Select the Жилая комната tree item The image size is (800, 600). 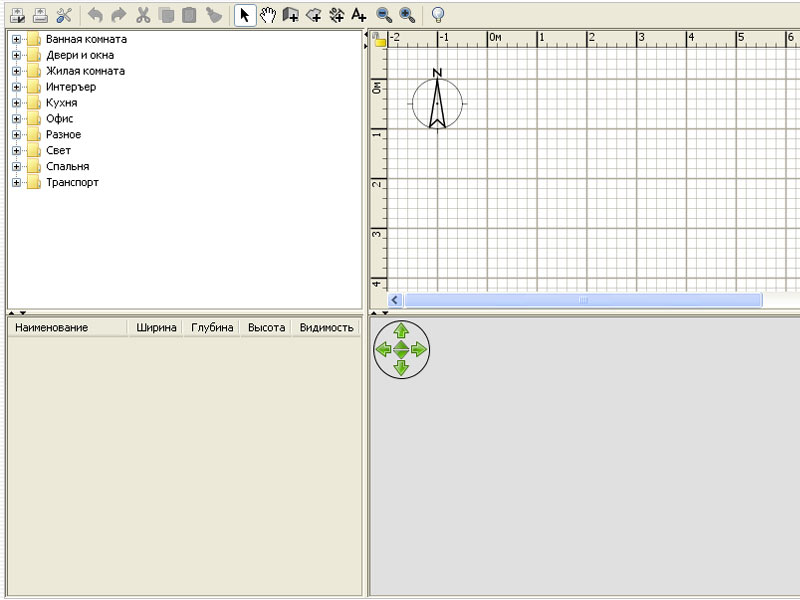[x=85, y=71]
